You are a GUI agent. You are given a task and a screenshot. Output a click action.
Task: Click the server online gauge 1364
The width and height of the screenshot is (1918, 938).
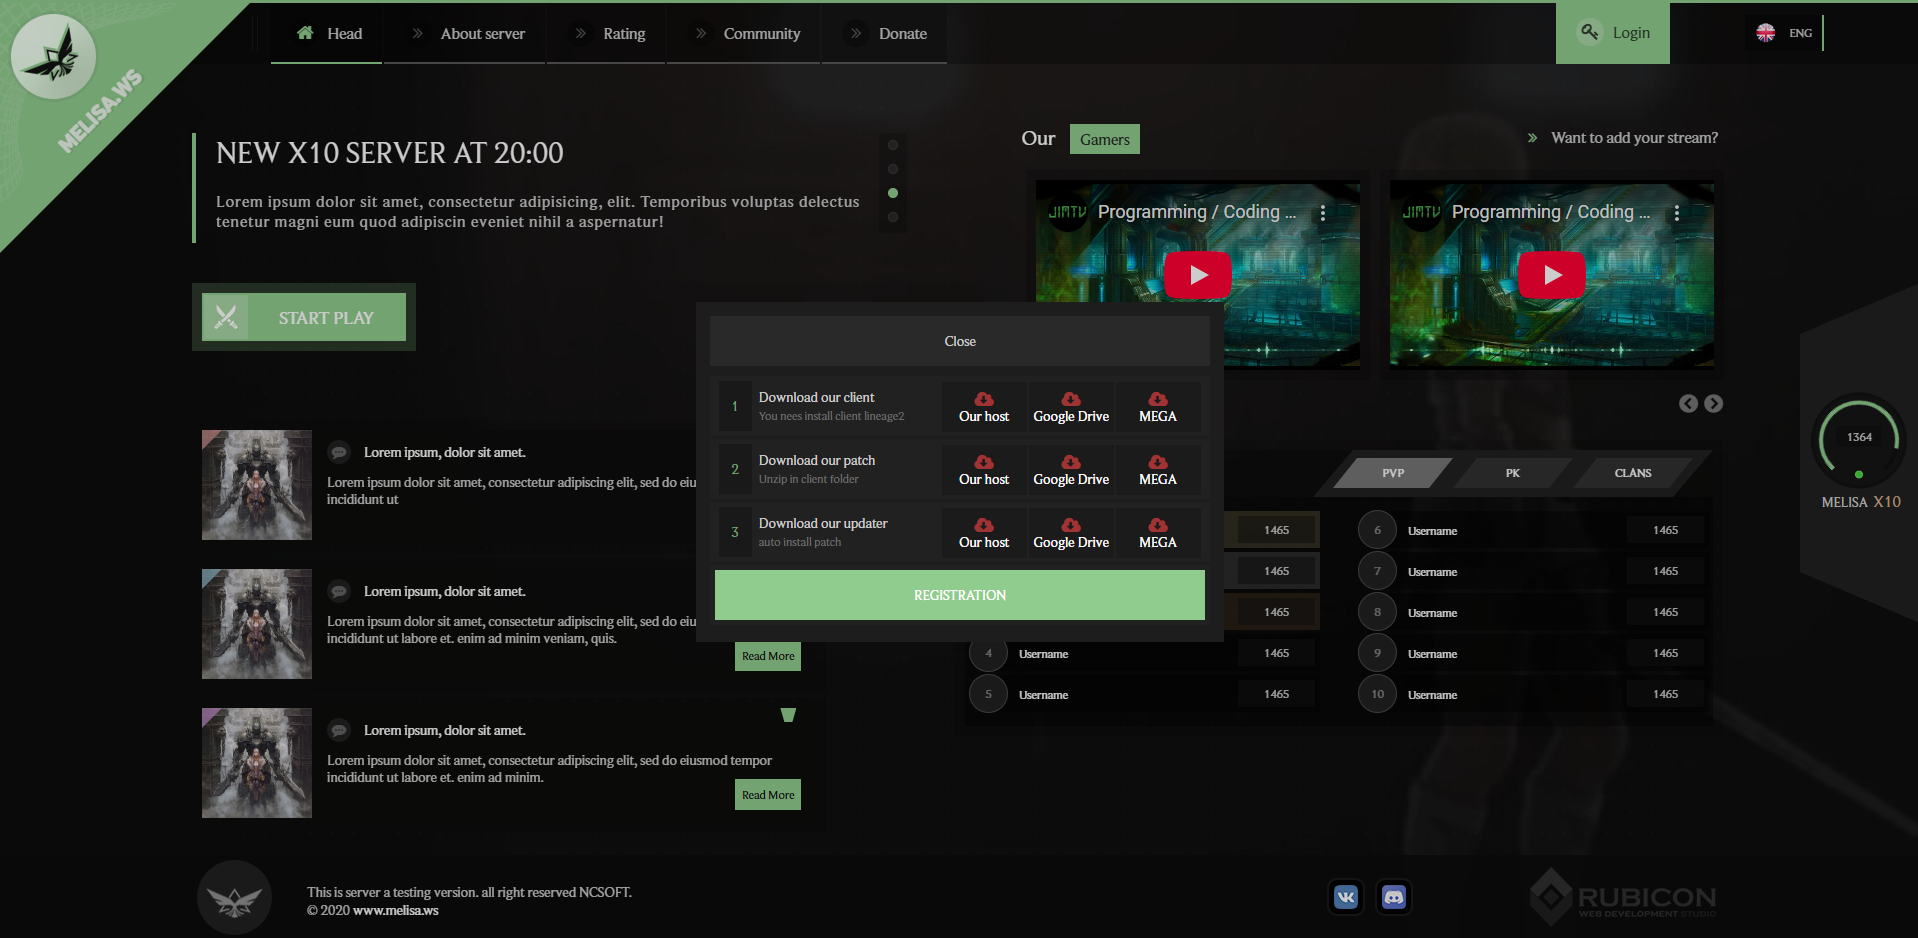(1859, 438)
